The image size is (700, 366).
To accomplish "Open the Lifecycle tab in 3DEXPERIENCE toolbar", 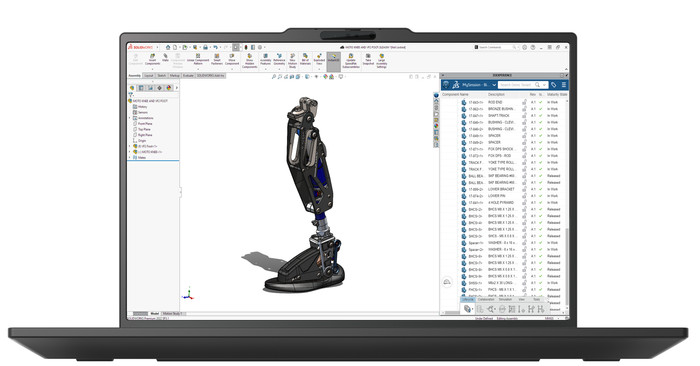I will click(467, 299).
